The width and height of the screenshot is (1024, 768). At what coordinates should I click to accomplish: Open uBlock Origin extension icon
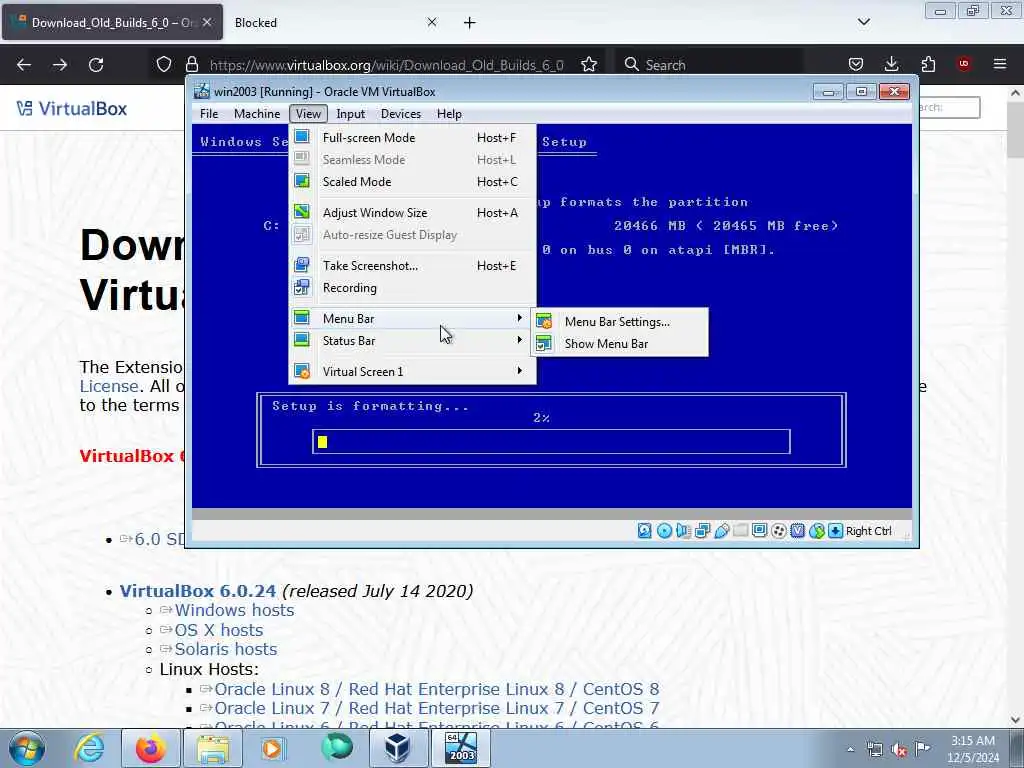pyautogui.click(x=964, y=64)
